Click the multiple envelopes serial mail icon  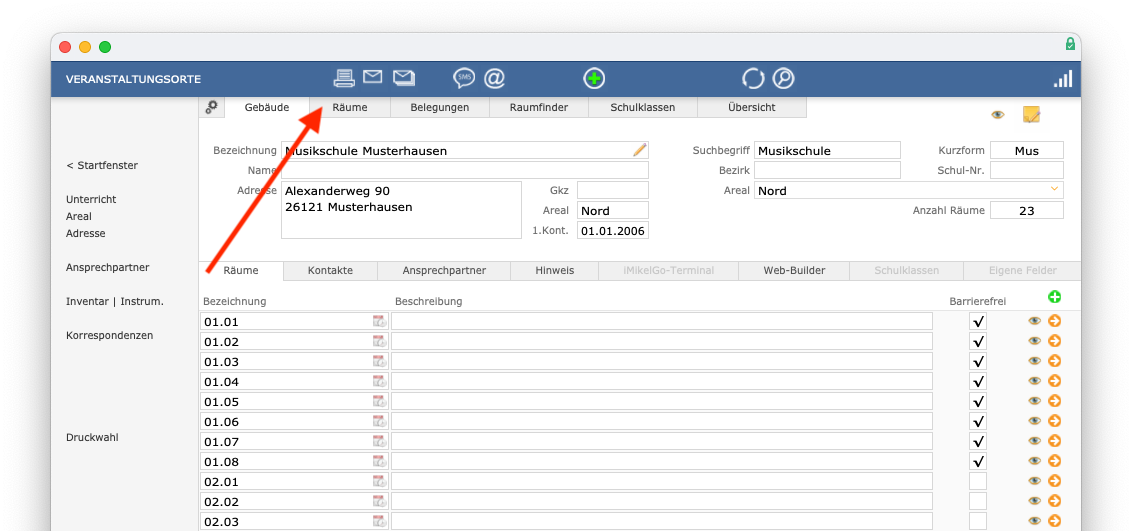pyautogui.click(x=404, y=77)
